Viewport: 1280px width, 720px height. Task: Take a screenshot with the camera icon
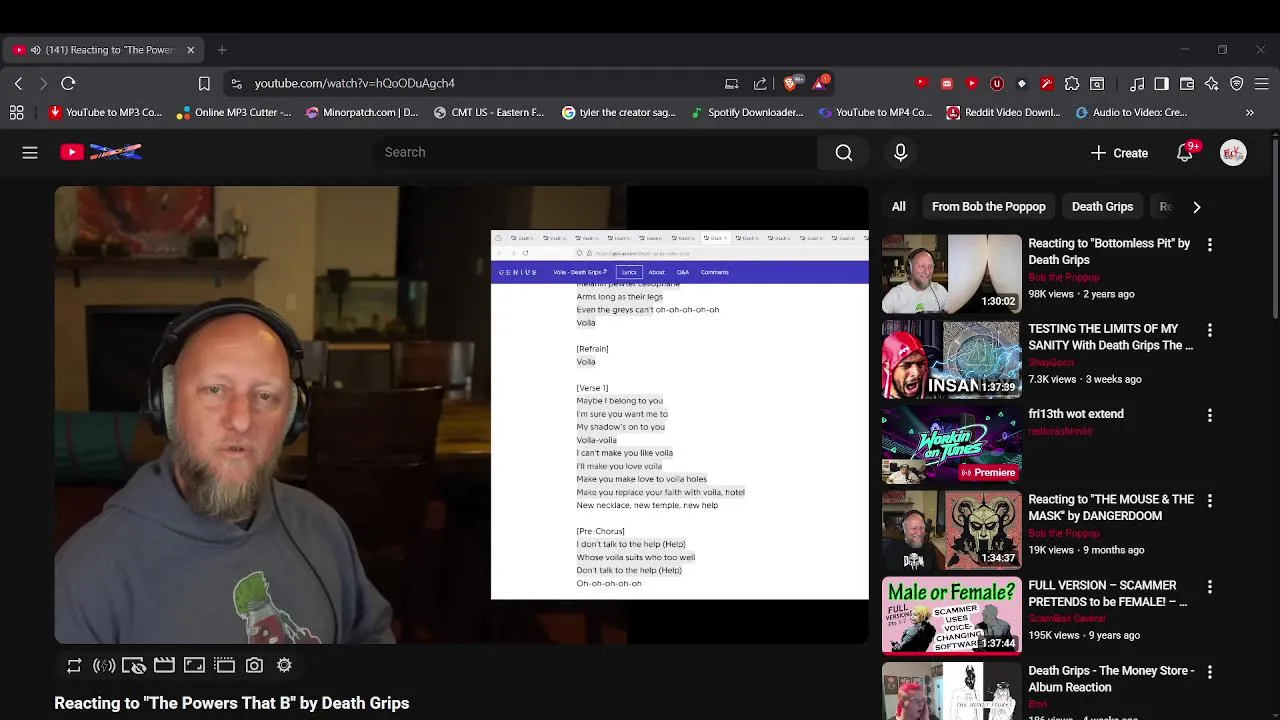(254, 665)
